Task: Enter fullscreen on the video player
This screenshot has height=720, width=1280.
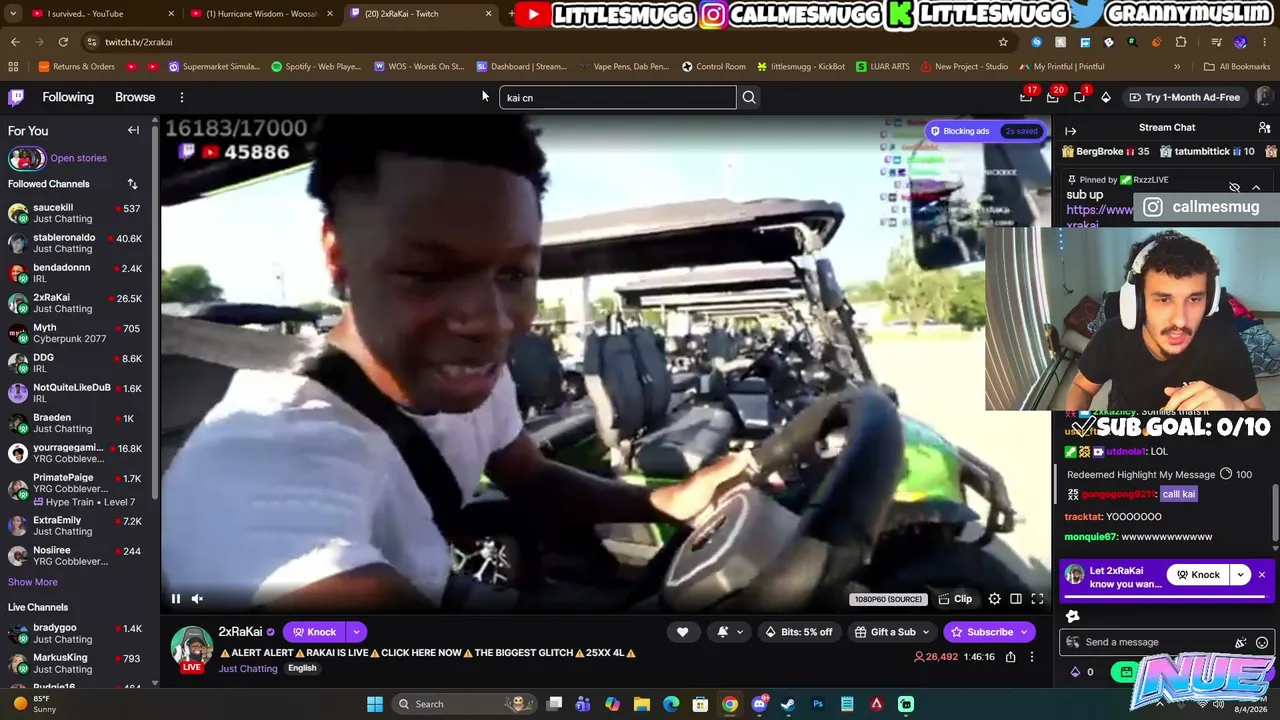Action: click(x=1037, y=599)
